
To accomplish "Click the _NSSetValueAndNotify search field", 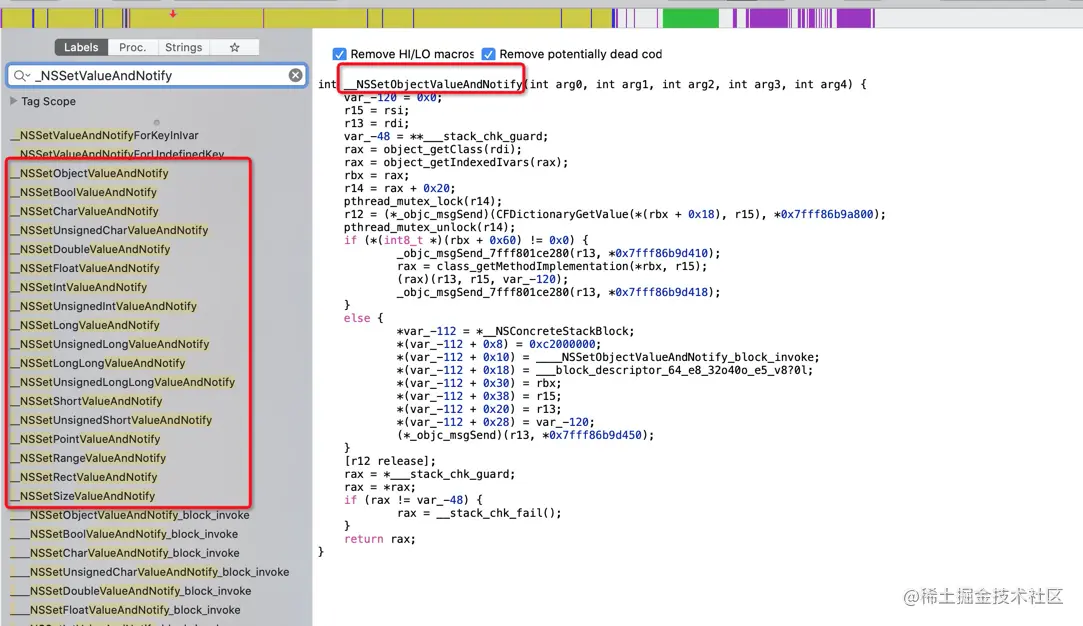I will pos(157,75).
